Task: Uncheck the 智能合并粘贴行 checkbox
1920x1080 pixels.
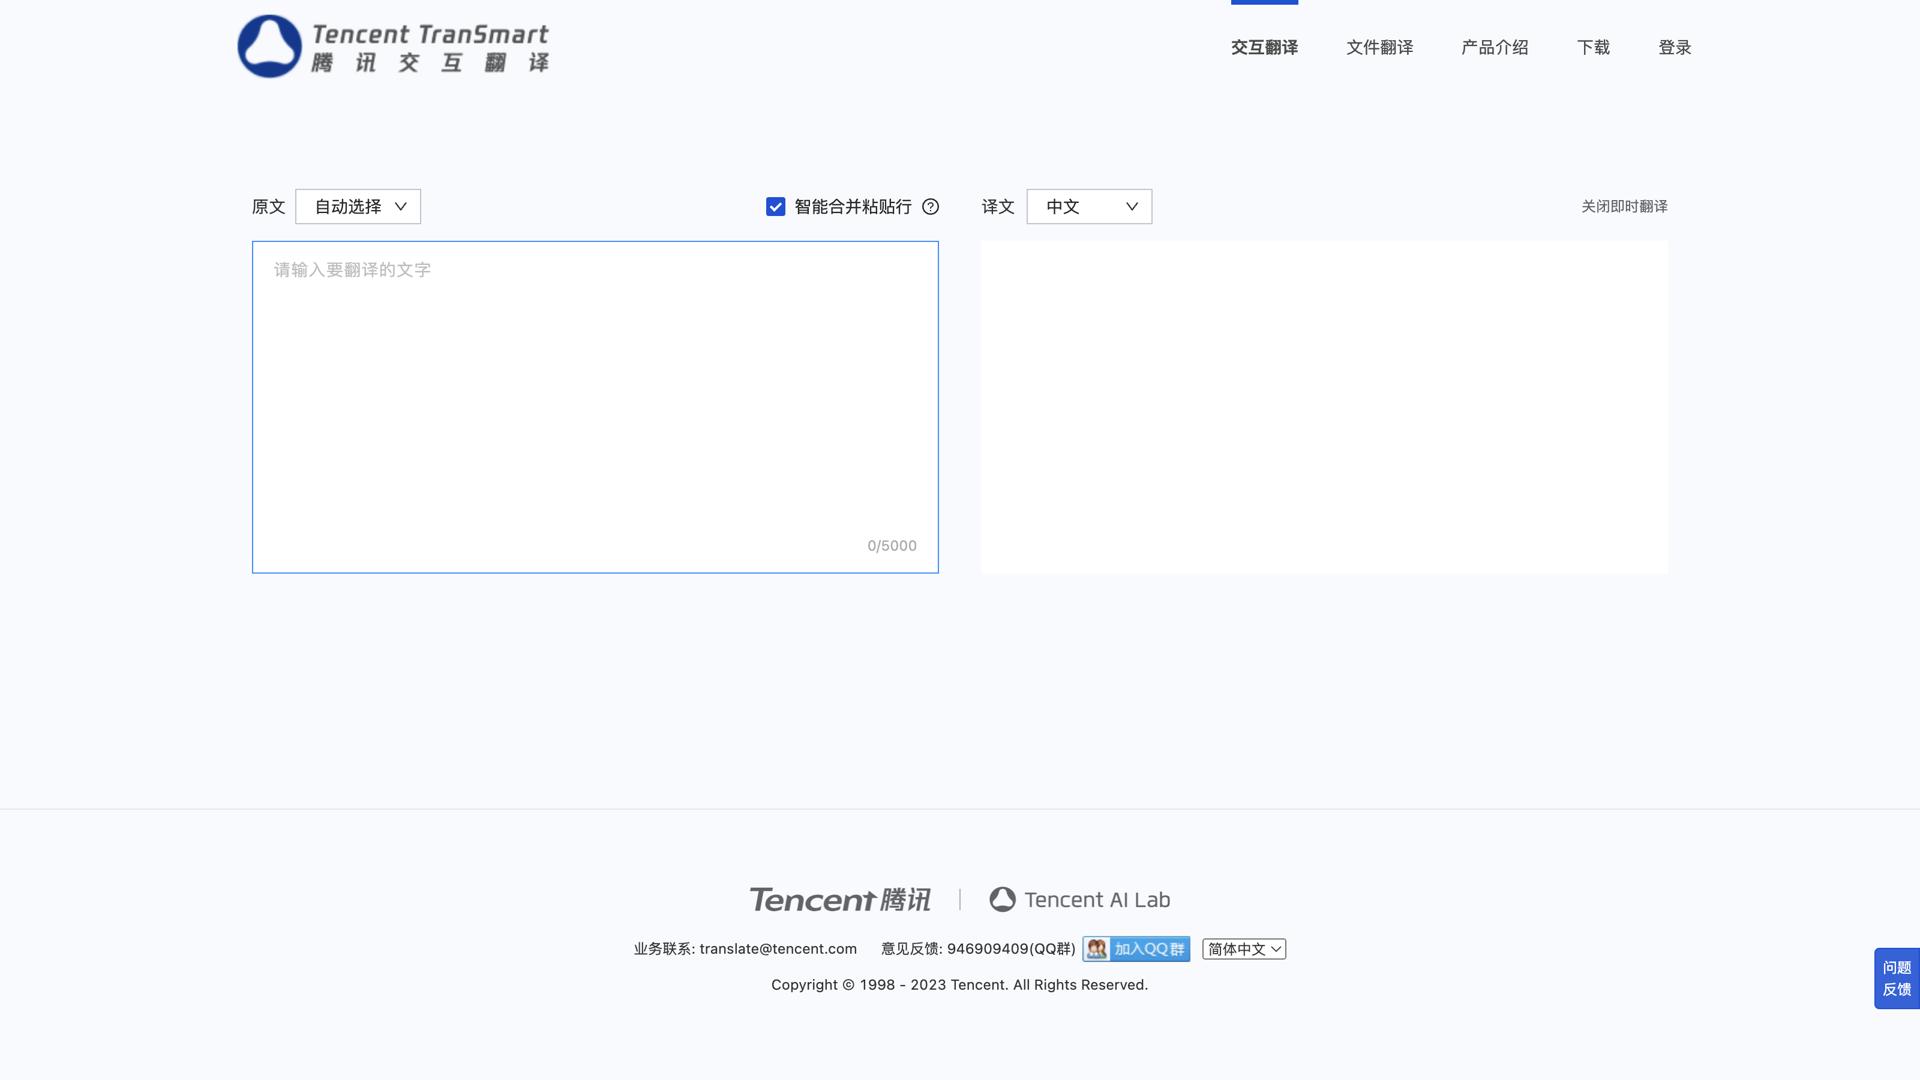Action: point(775,207)
